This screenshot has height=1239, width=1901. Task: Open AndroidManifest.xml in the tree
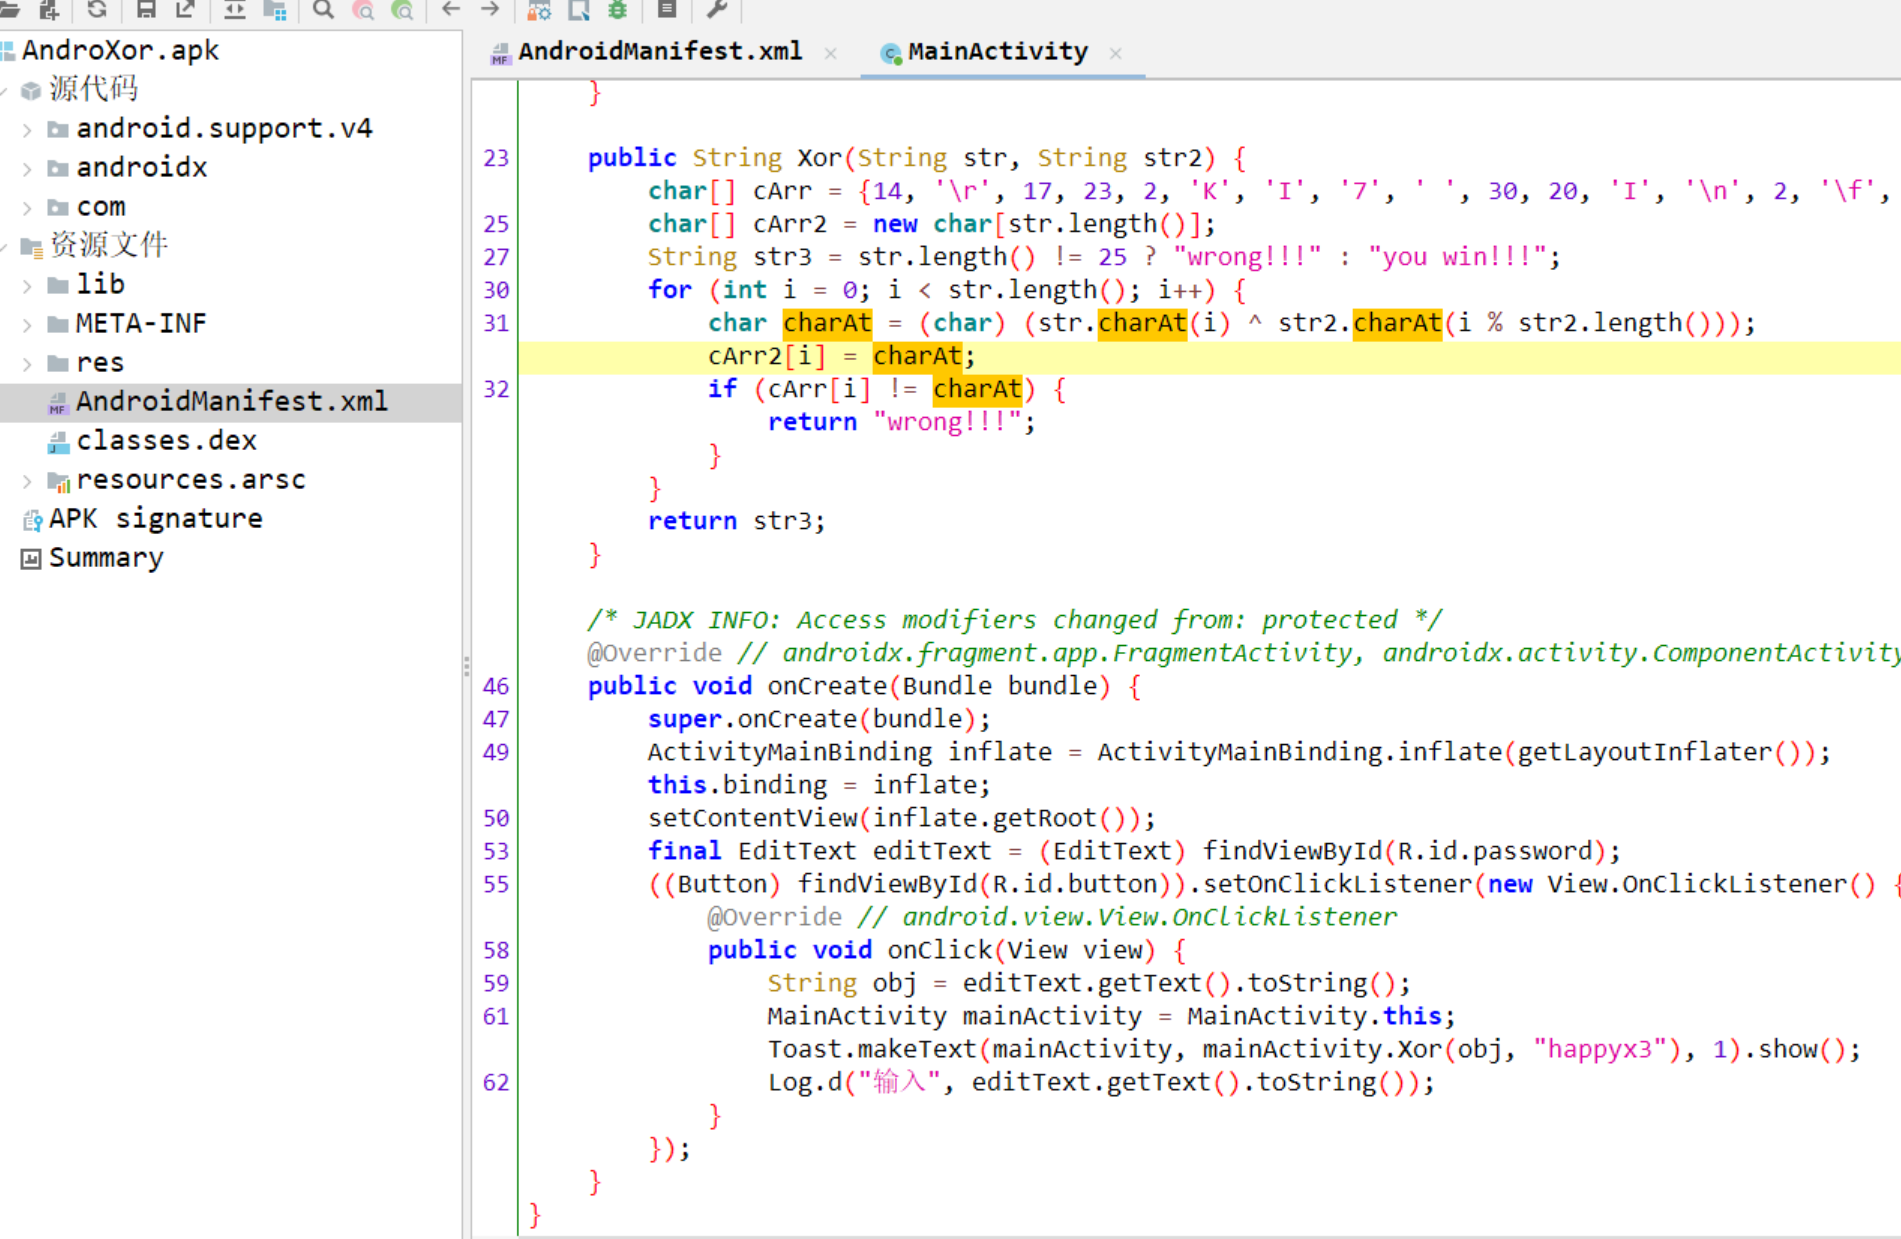pos(232,401)
